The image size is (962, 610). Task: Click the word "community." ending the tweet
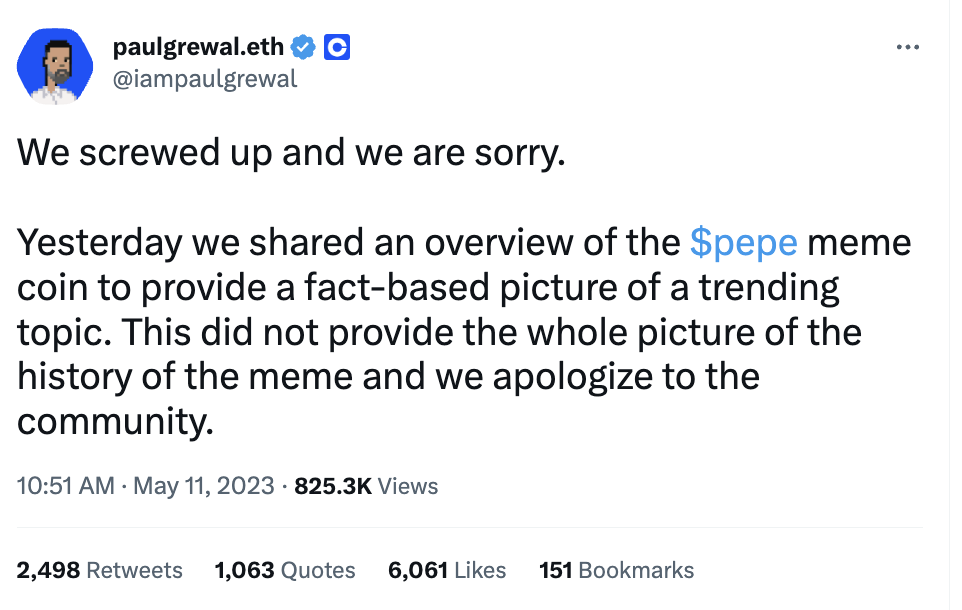116,422
